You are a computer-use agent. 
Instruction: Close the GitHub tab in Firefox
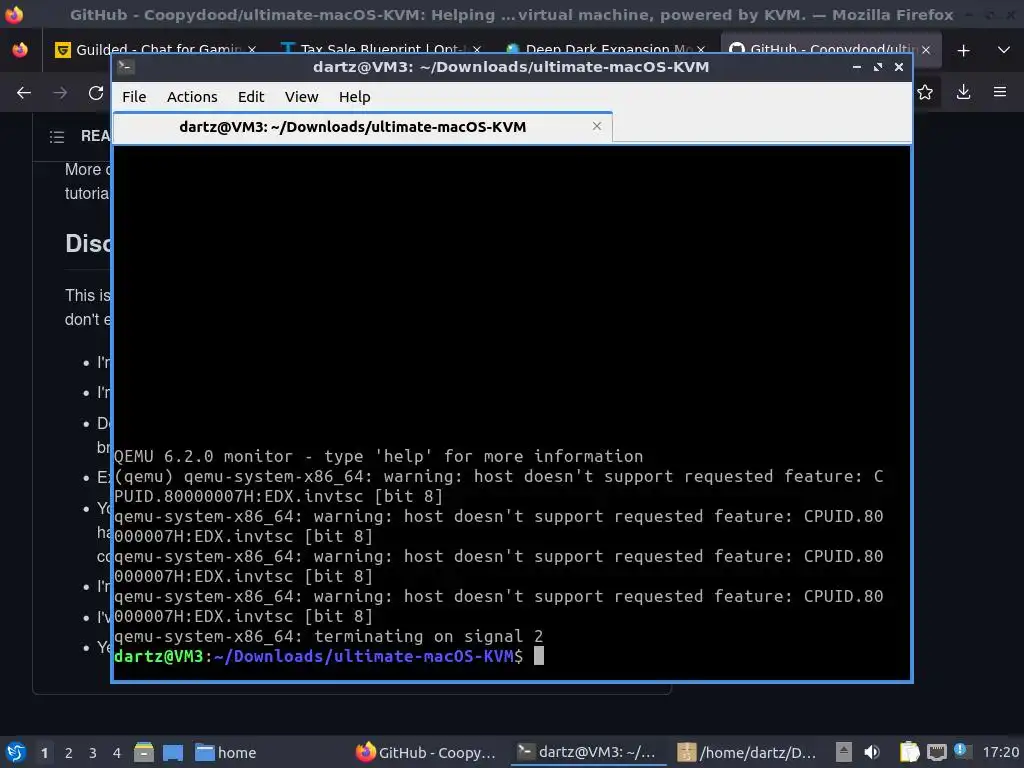coord(926,50)
